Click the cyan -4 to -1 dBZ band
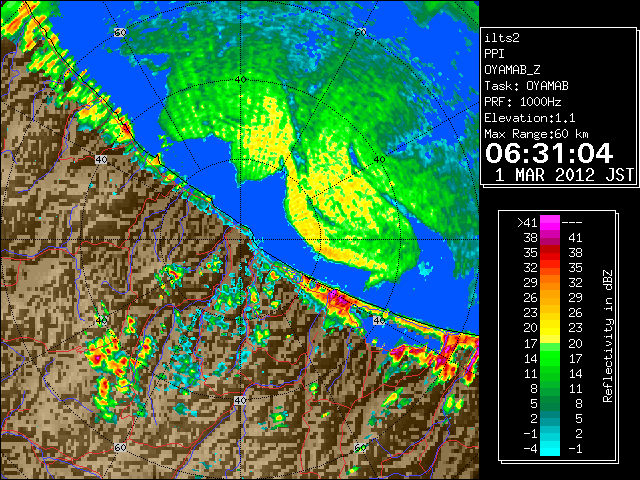 click(550, 449)
